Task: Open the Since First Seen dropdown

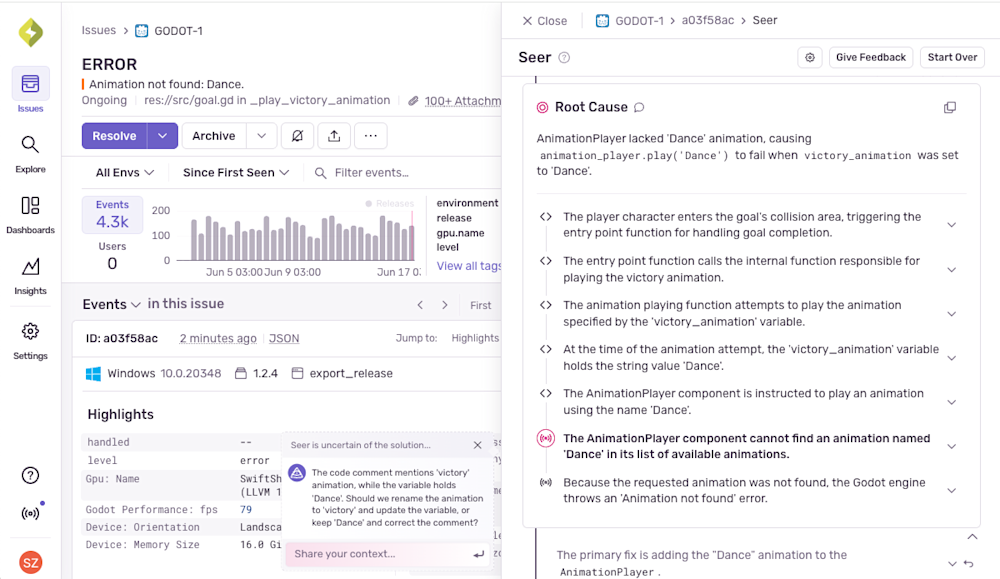Action: pos(236,173)
